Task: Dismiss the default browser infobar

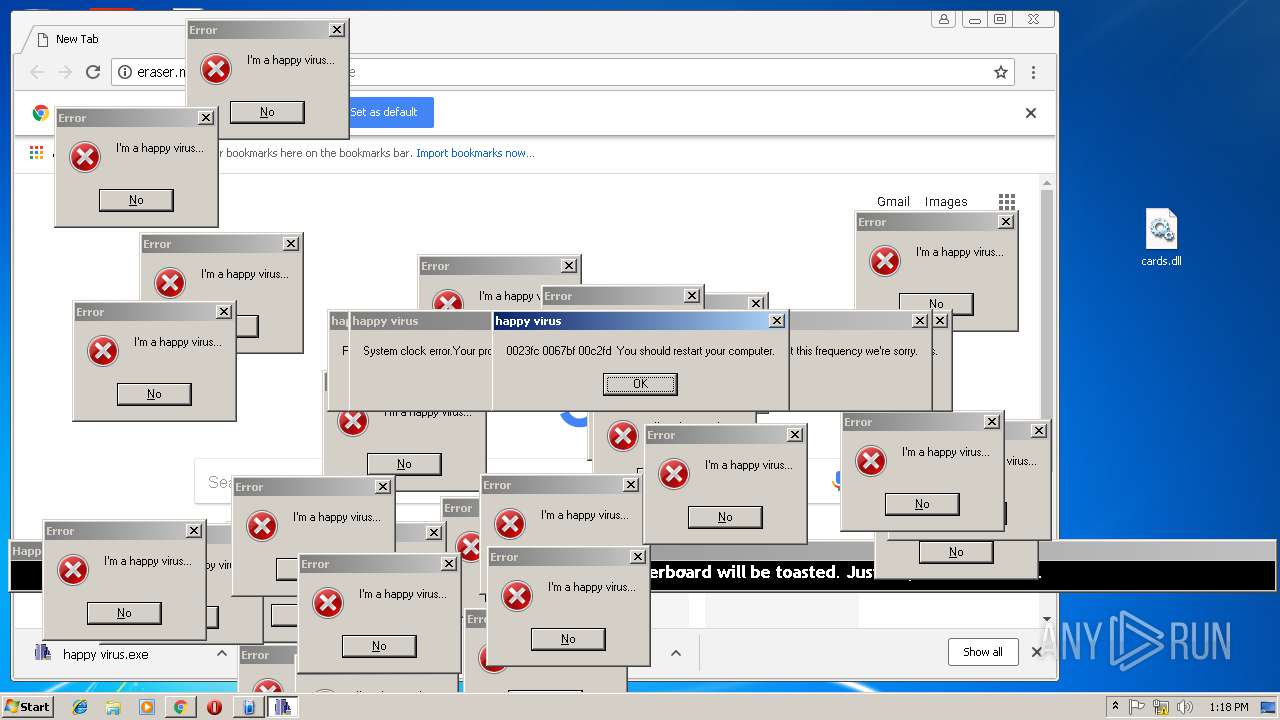Action: (1031, 113)
